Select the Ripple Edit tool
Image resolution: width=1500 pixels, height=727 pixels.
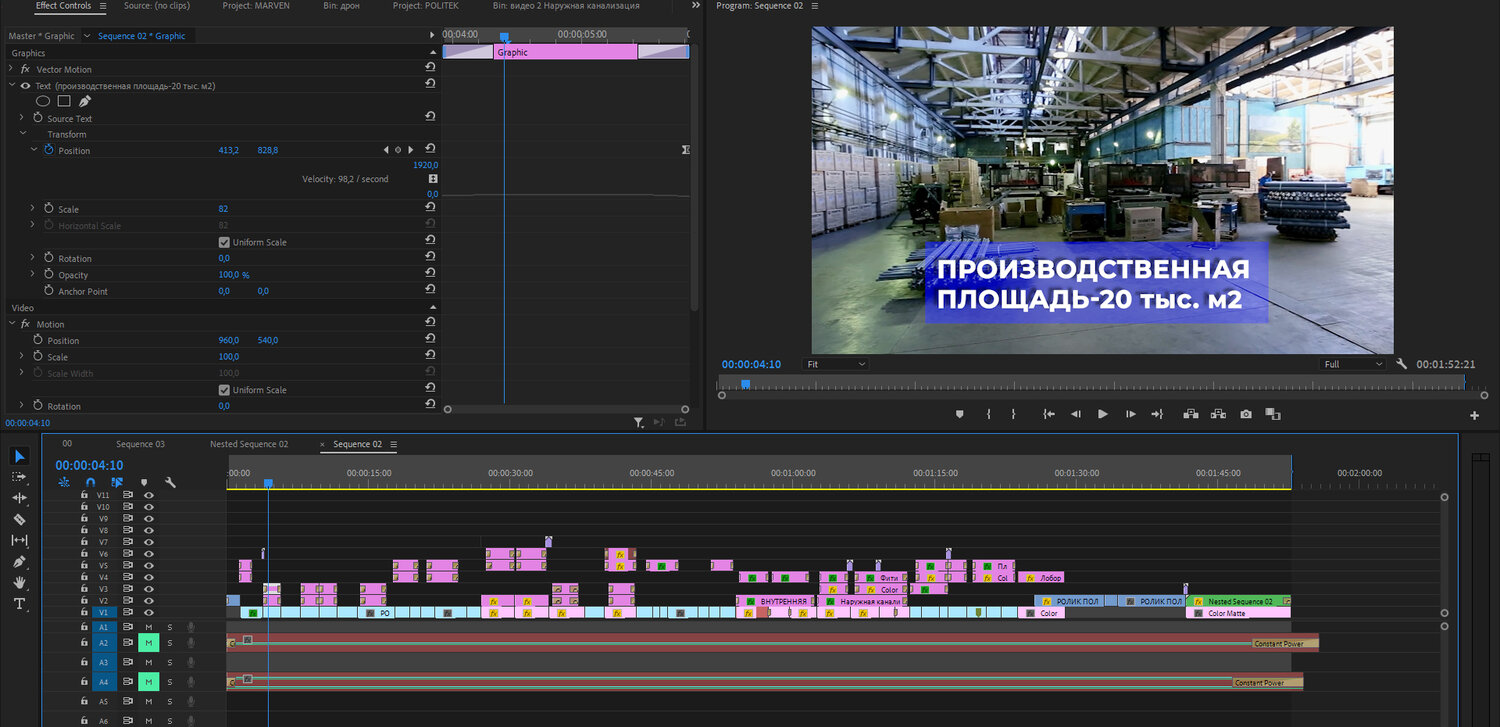(x=19, y=498)
